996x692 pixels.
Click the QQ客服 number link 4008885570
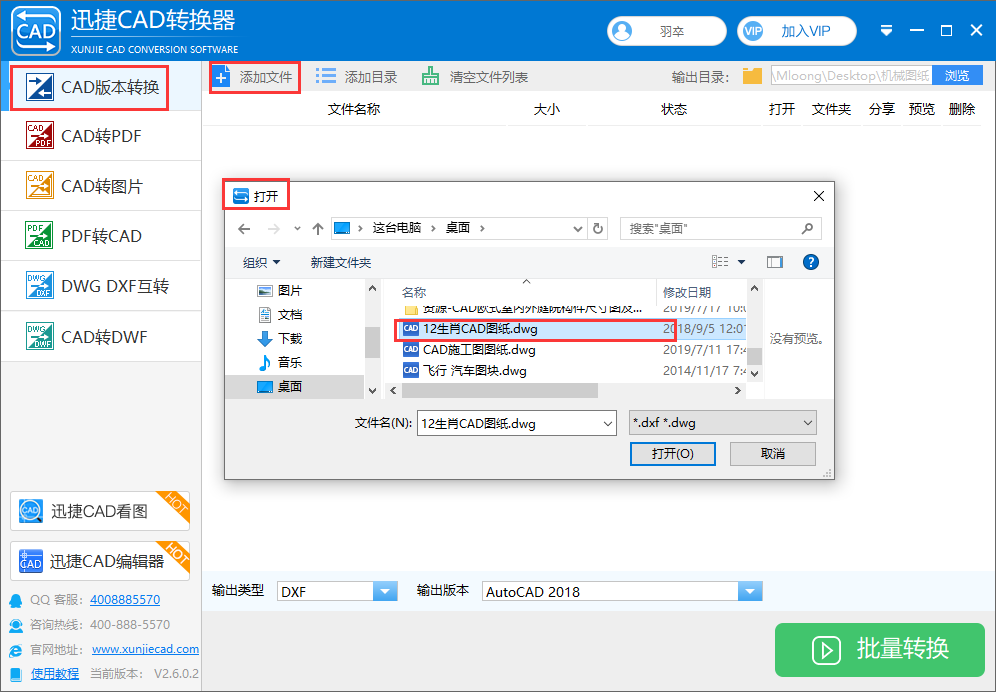tap(125, 599)
